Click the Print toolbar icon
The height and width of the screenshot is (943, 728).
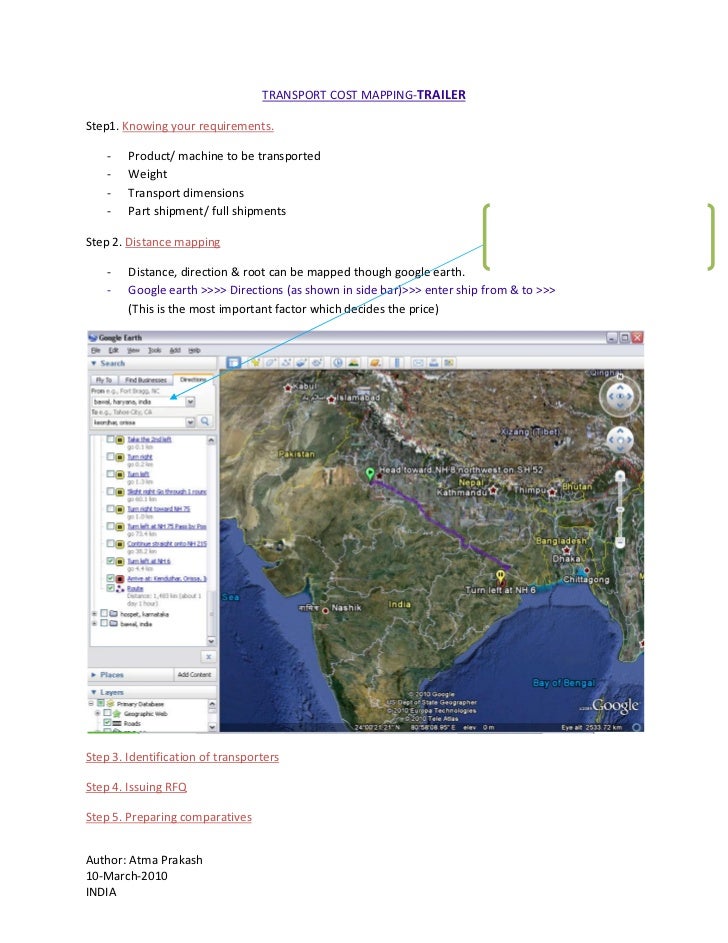pyautogui.click(x=433, y=362)
